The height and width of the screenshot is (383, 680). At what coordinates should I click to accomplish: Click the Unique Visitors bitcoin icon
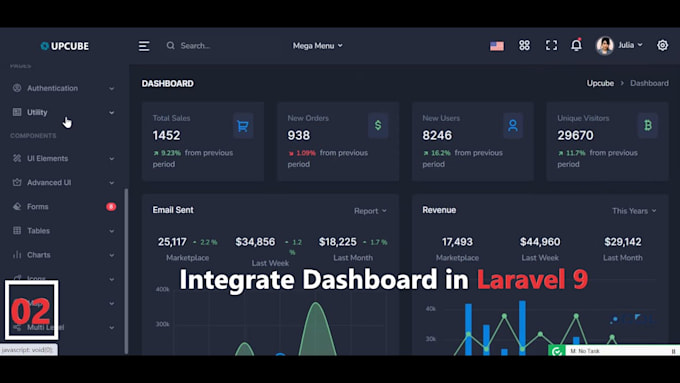pyautogui.click(x=647, y=126)
